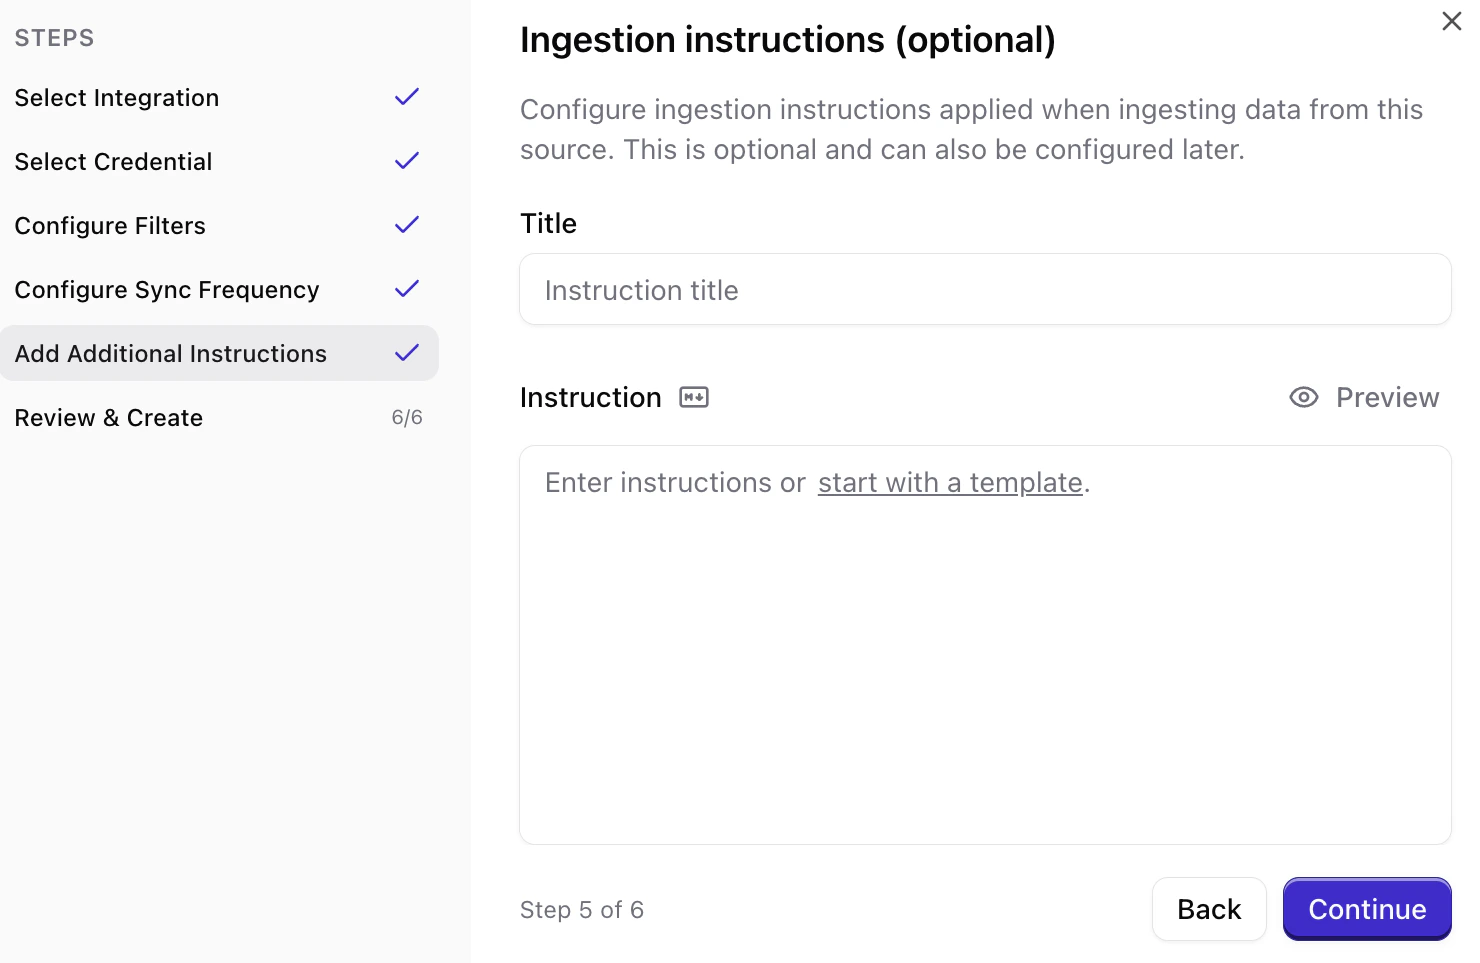The height and width of the screenshot is (963, 1480).
Task: Go to the Configure Filters step
Action: click(110, 225)
